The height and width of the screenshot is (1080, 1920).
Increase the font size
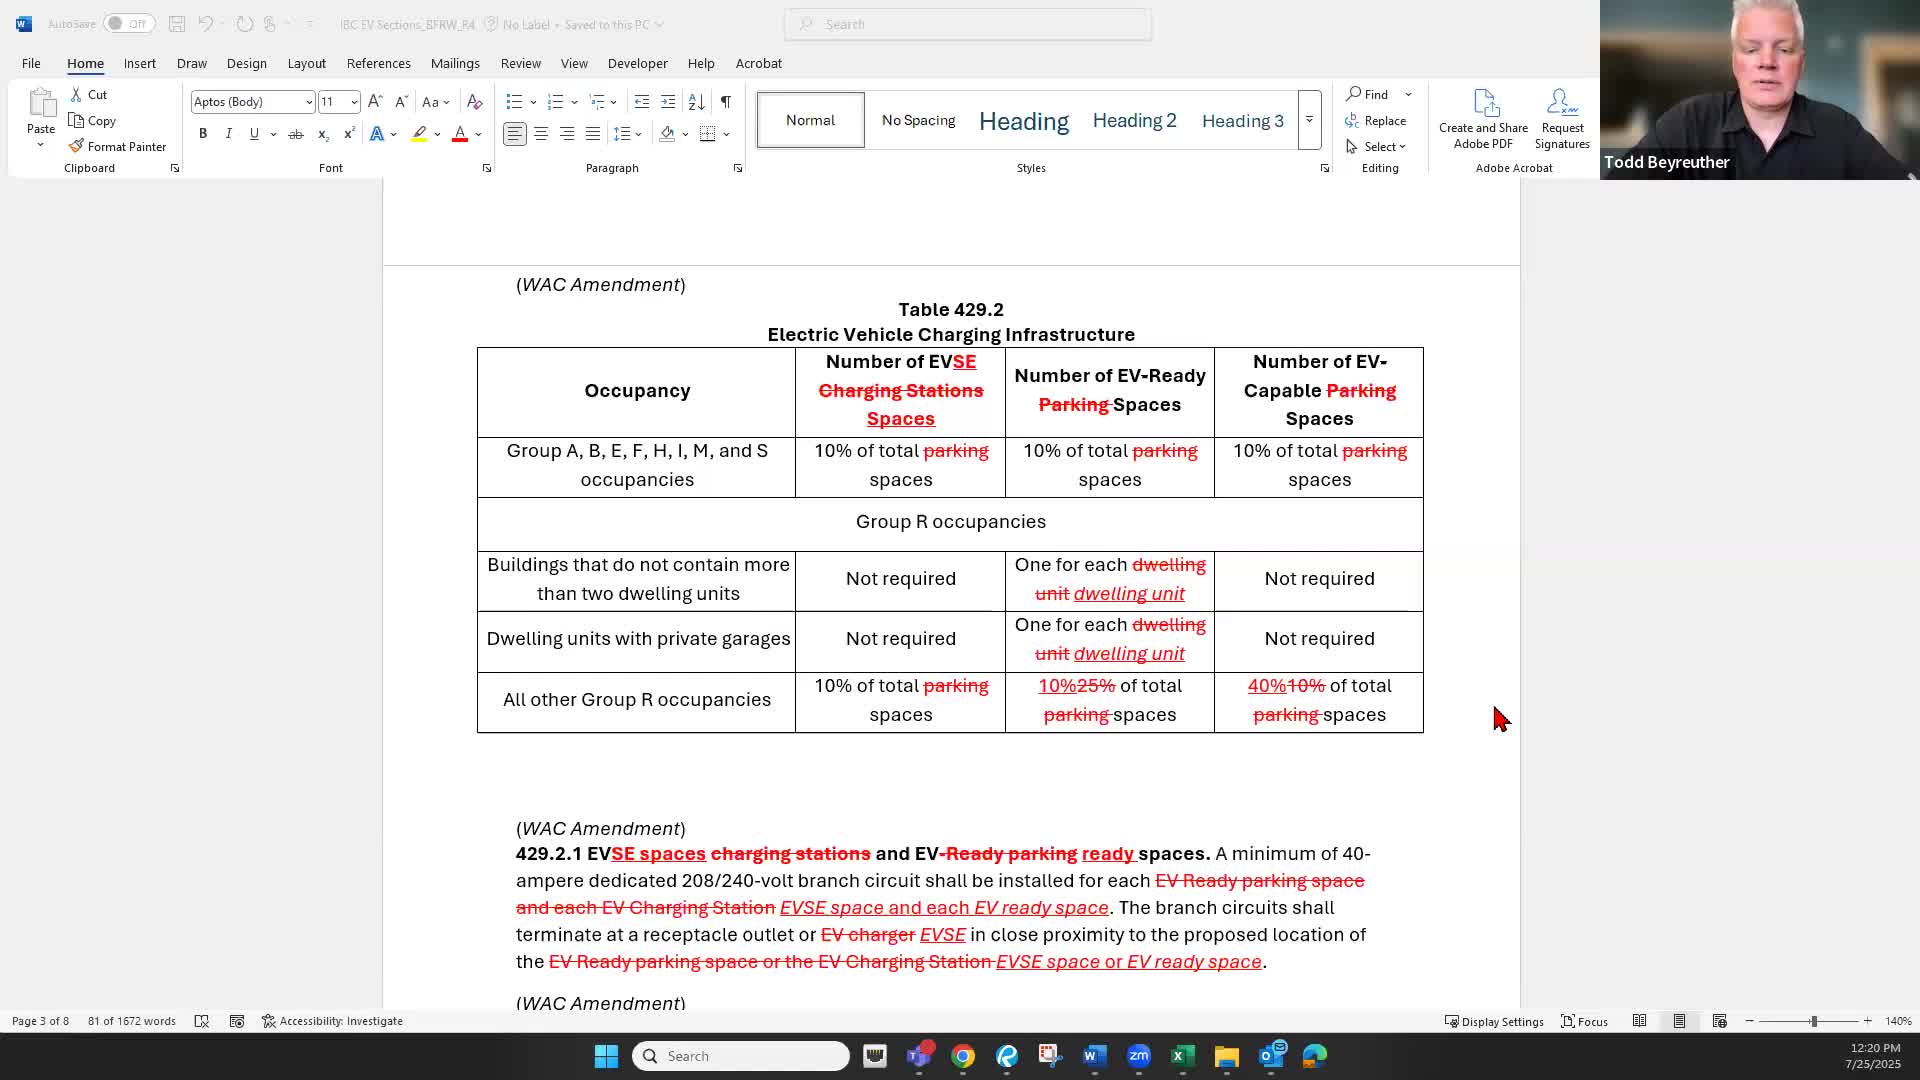(x=375, y=102)
